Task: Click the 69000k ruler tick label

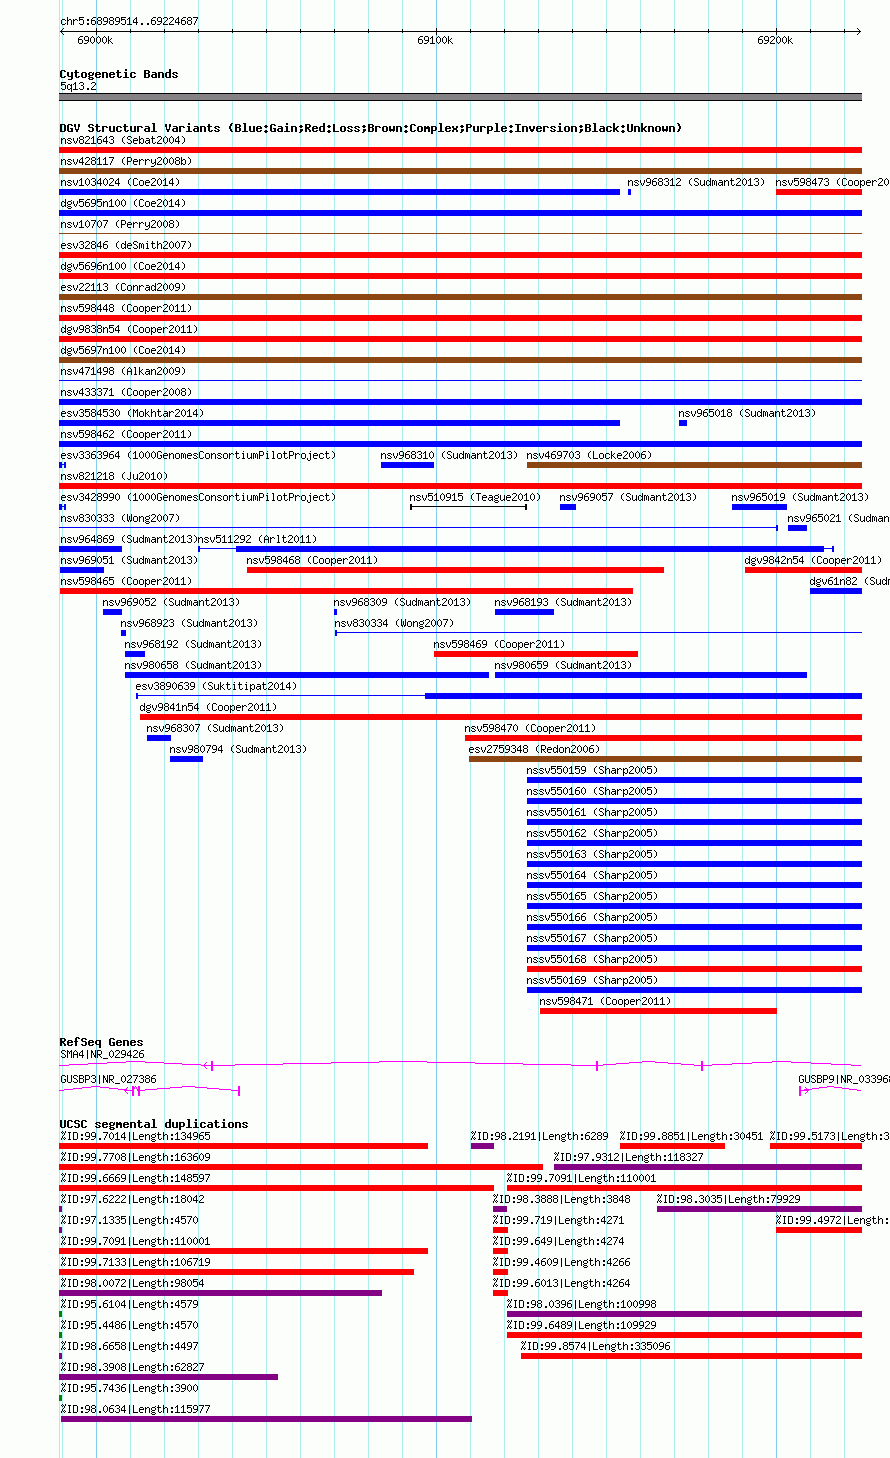Action: tap(95, 40)
